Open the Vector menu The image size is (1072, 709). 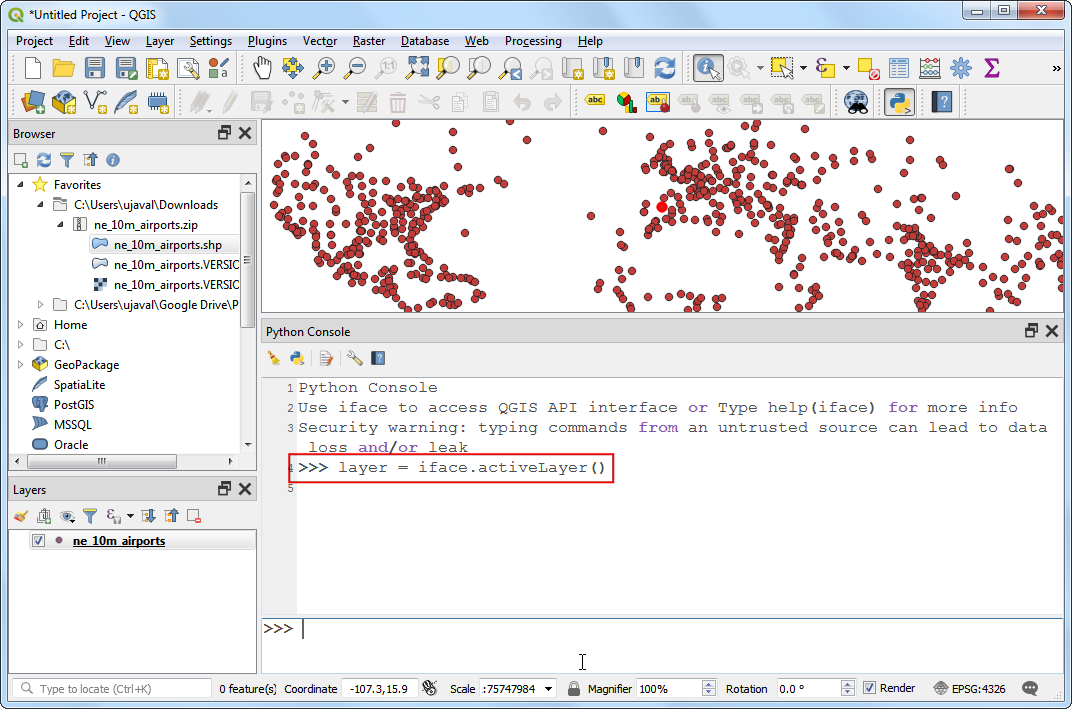(319, 41)
